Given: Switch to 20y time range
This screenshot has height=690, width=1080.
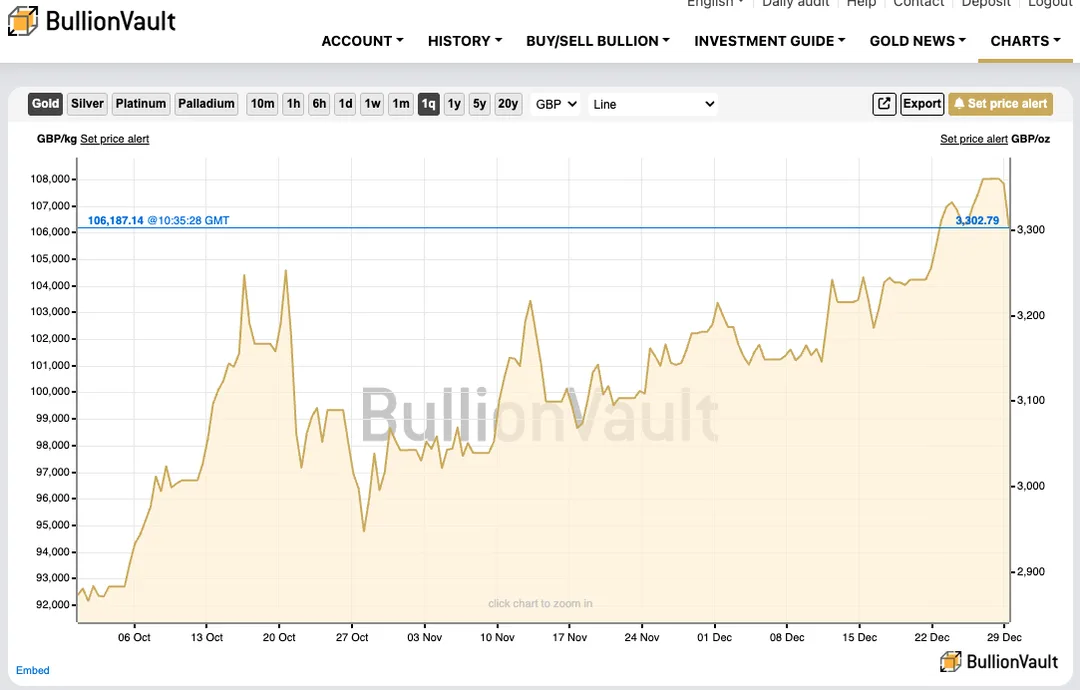Looking at the screenshot, I should point(508,104).
